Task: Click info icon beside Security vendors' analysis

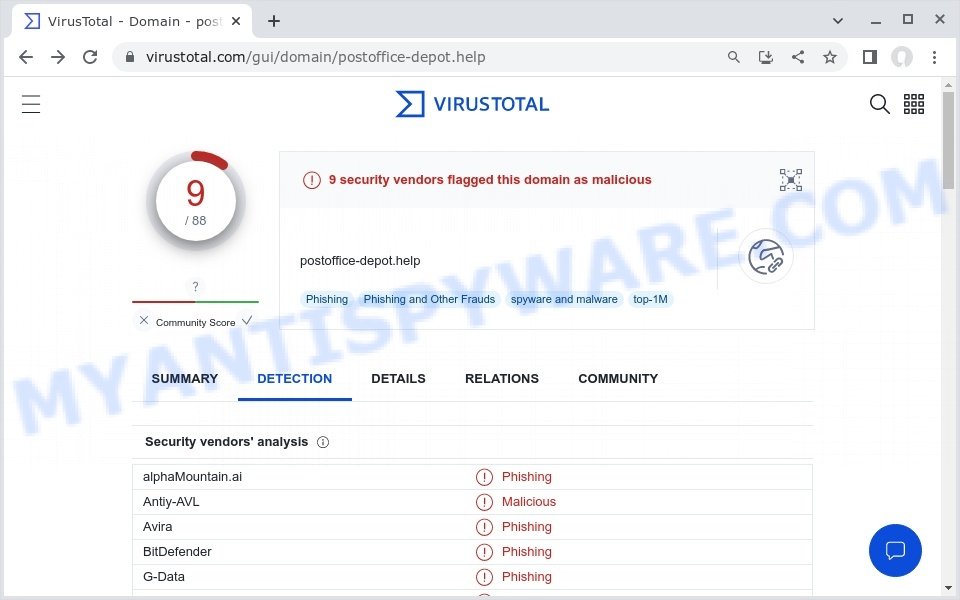Action: [x=323, y=442]
